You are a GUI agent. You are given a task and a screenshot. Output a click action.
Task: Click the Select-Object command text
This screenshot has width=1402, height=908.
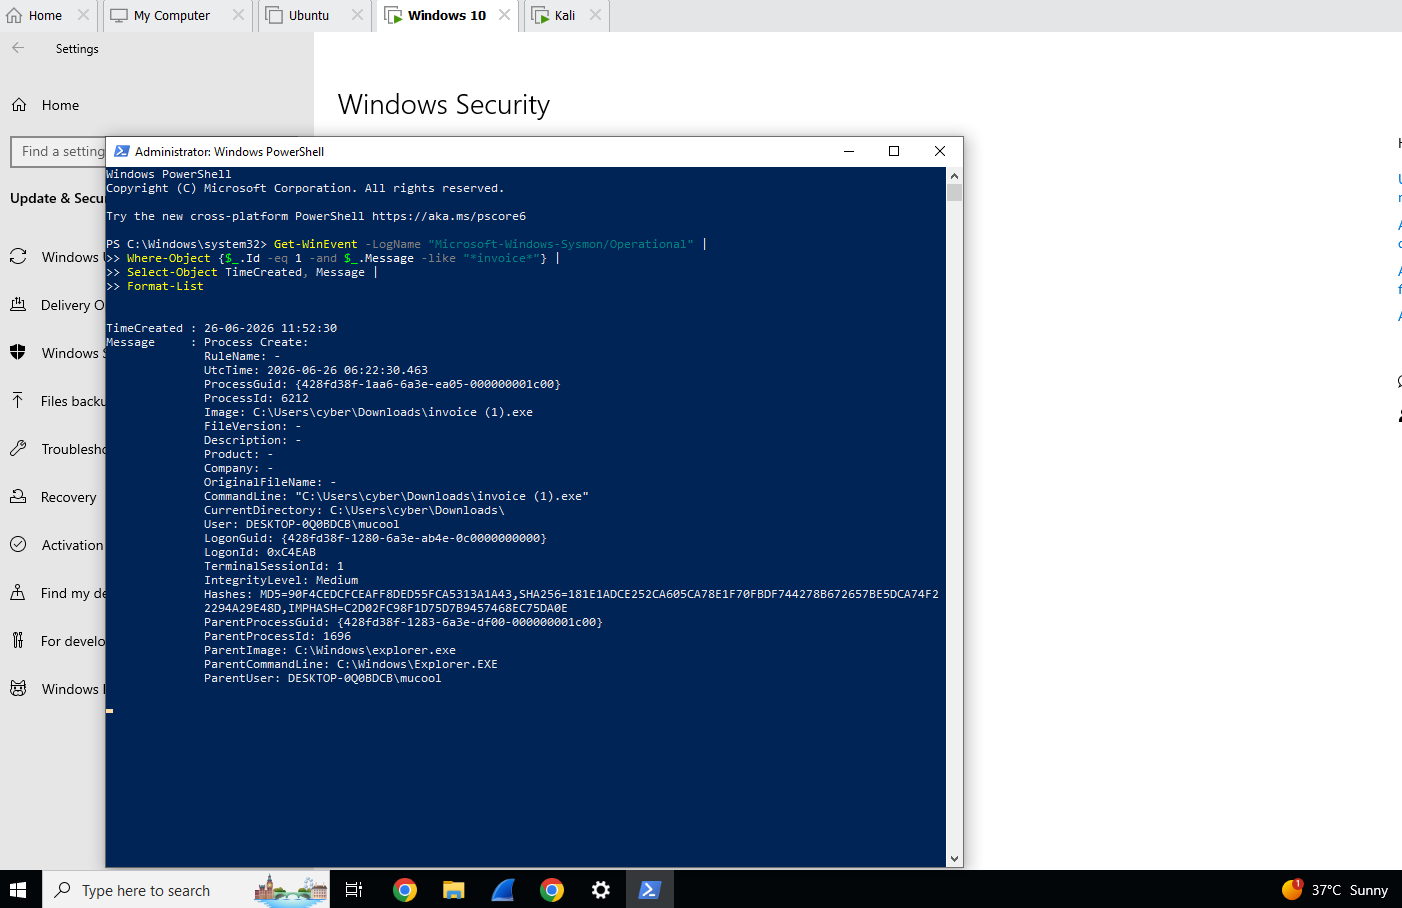(172, 272)
